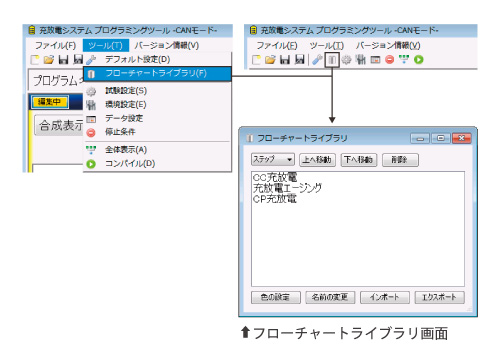Screen dimensions: 500x363
Task: Click Open folder icon in window with open ツール menu
Action: coord(49,60)
